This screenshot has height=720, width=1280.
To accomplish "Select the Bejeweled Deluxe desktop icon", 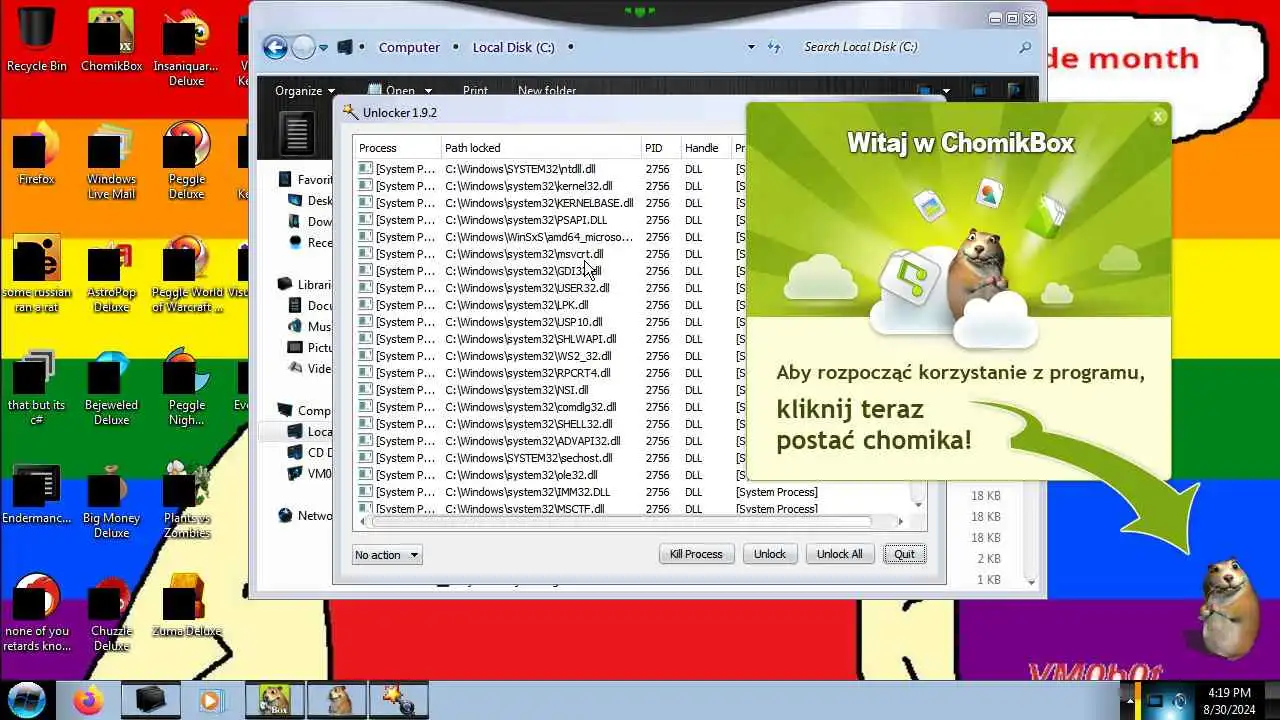I will pos(111,386).
